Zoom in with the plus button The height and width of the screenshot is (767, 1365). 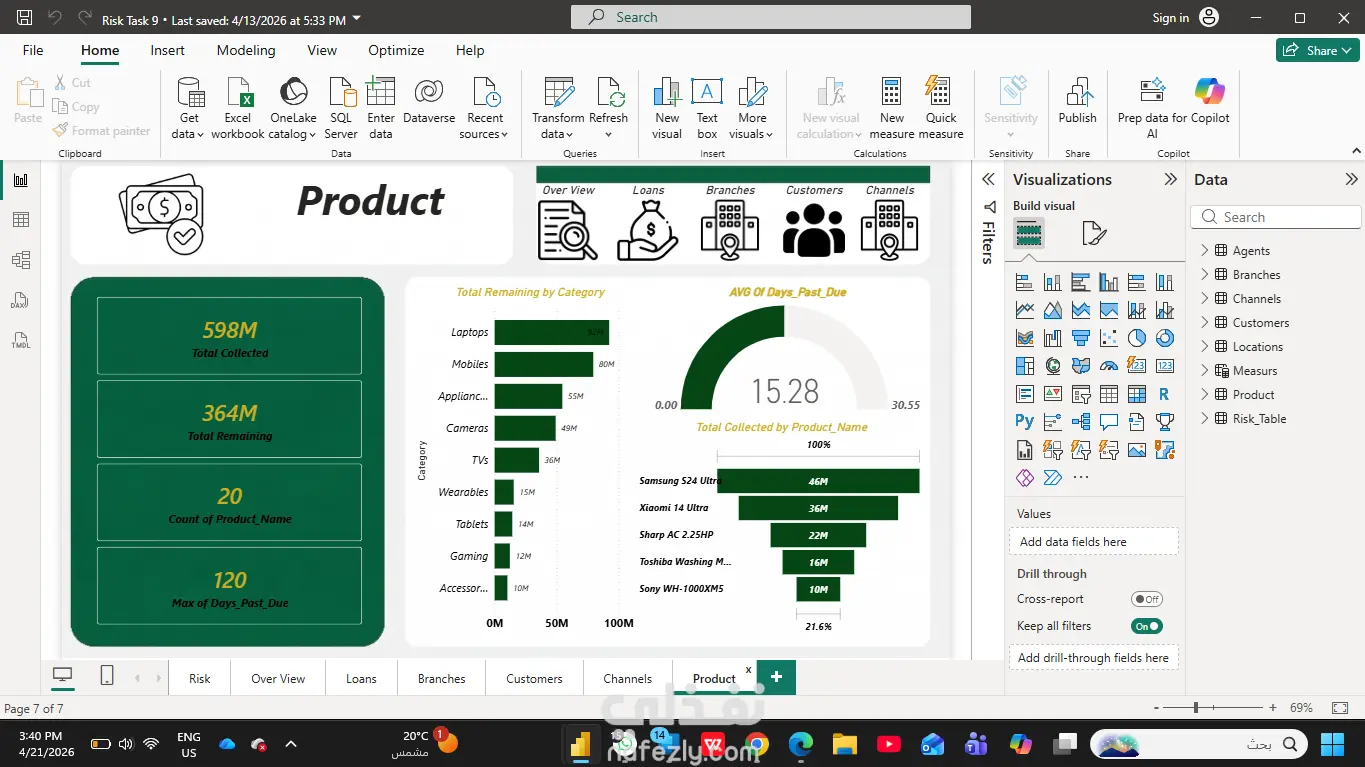(x=1272, y=708)
